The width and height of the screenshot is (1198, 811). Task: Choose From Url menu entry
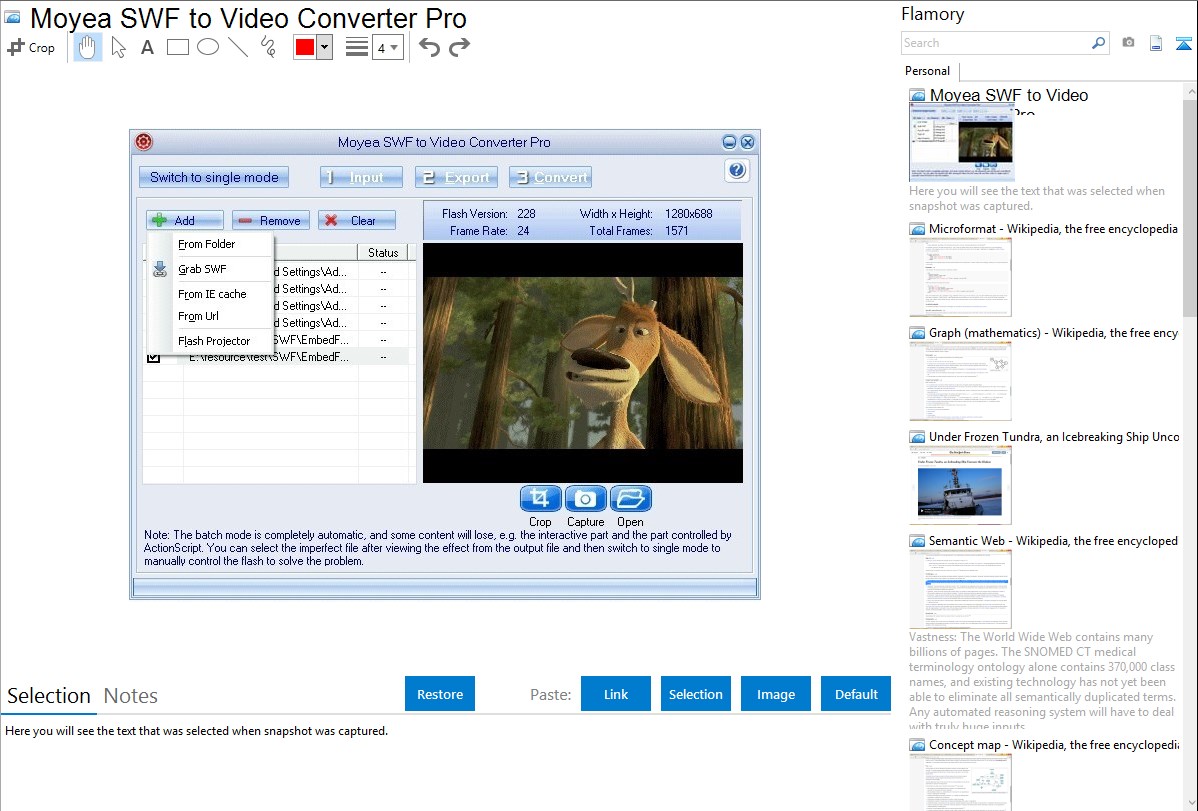click(198, 316)
